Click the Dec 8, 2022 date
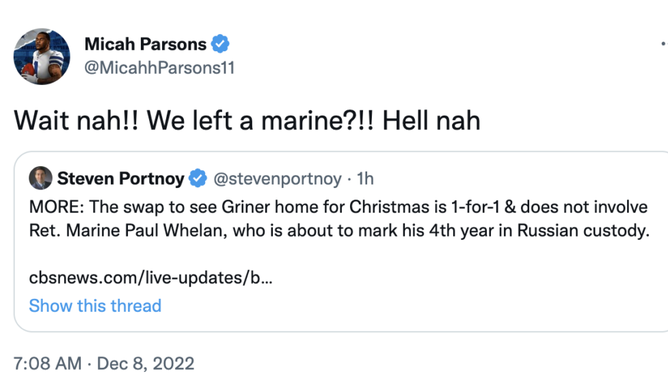 [145, 364]
